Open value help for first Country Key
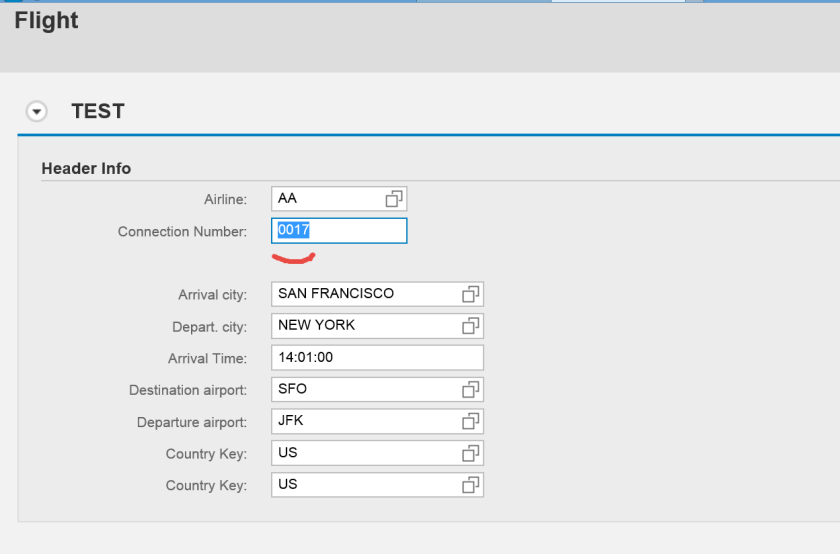 (470, 453)
